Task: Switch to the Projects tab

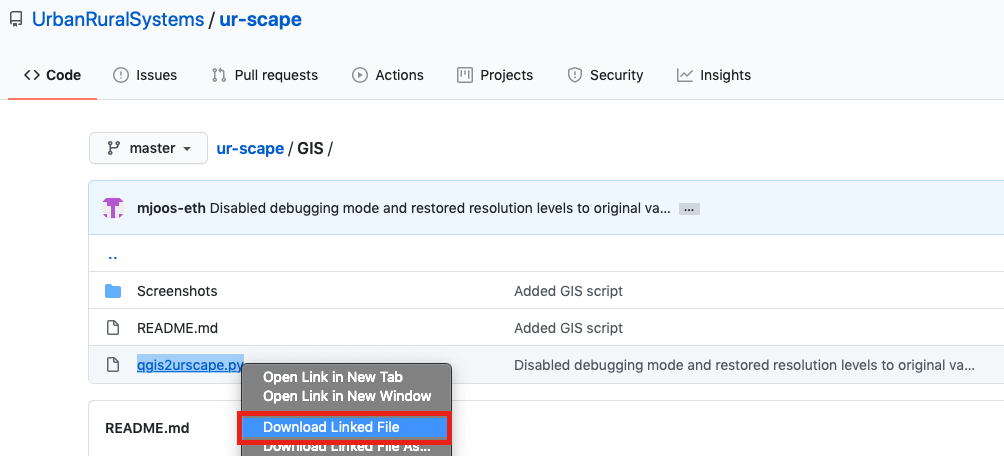Action: [494, 75]
